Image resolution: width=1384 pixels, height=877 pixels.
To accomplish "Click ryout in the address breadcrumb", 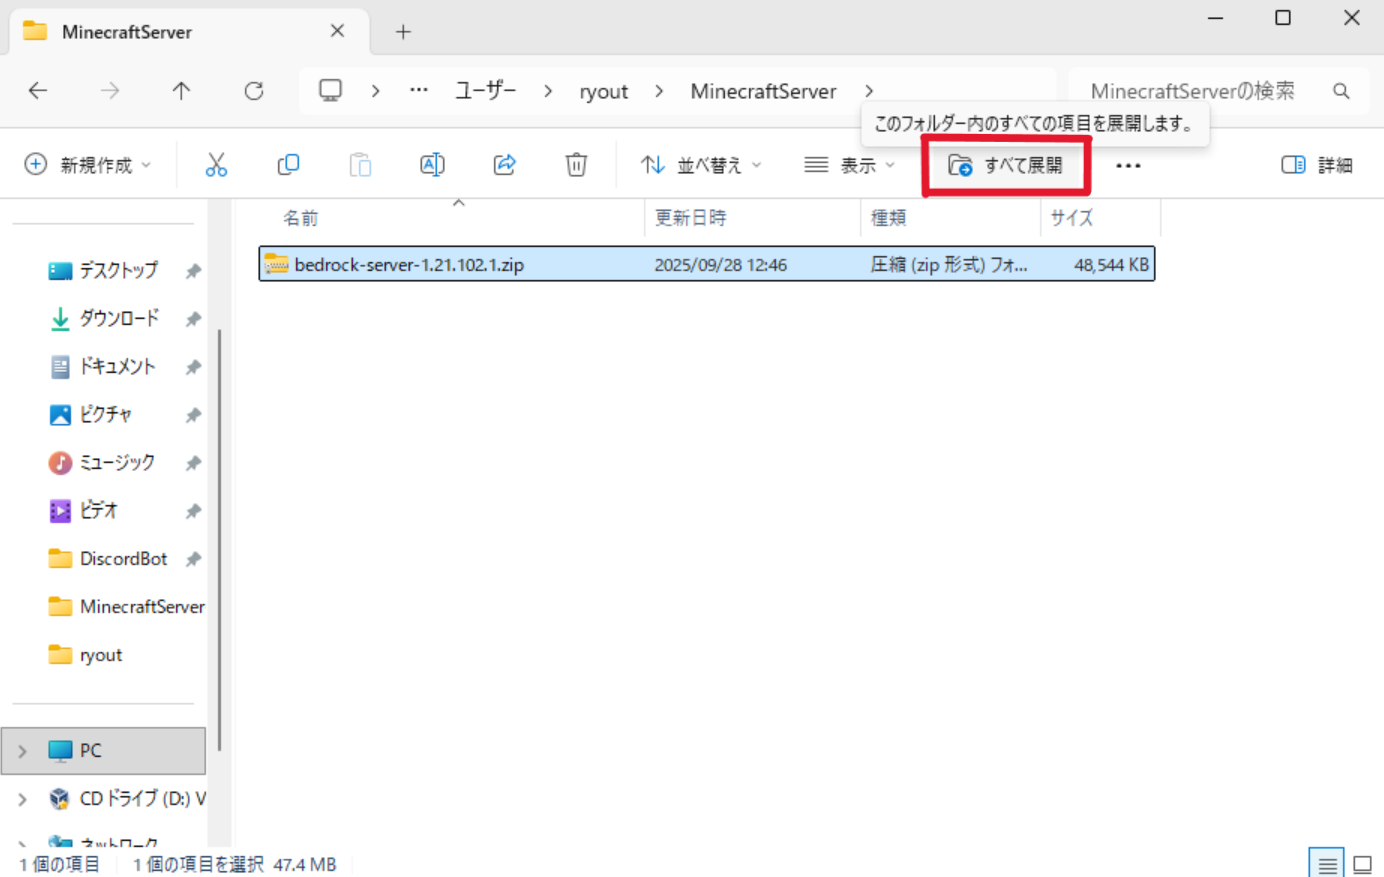I will (x=603, y=92).
